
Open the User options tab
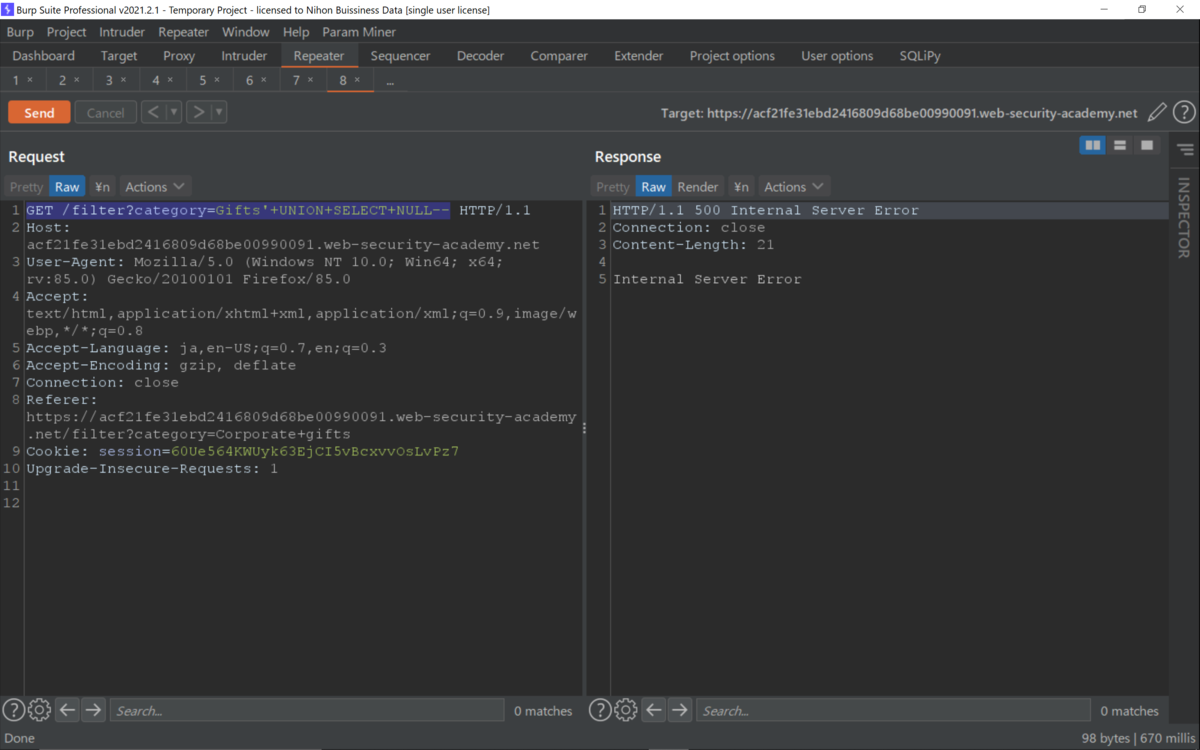[x=837, y=56]
